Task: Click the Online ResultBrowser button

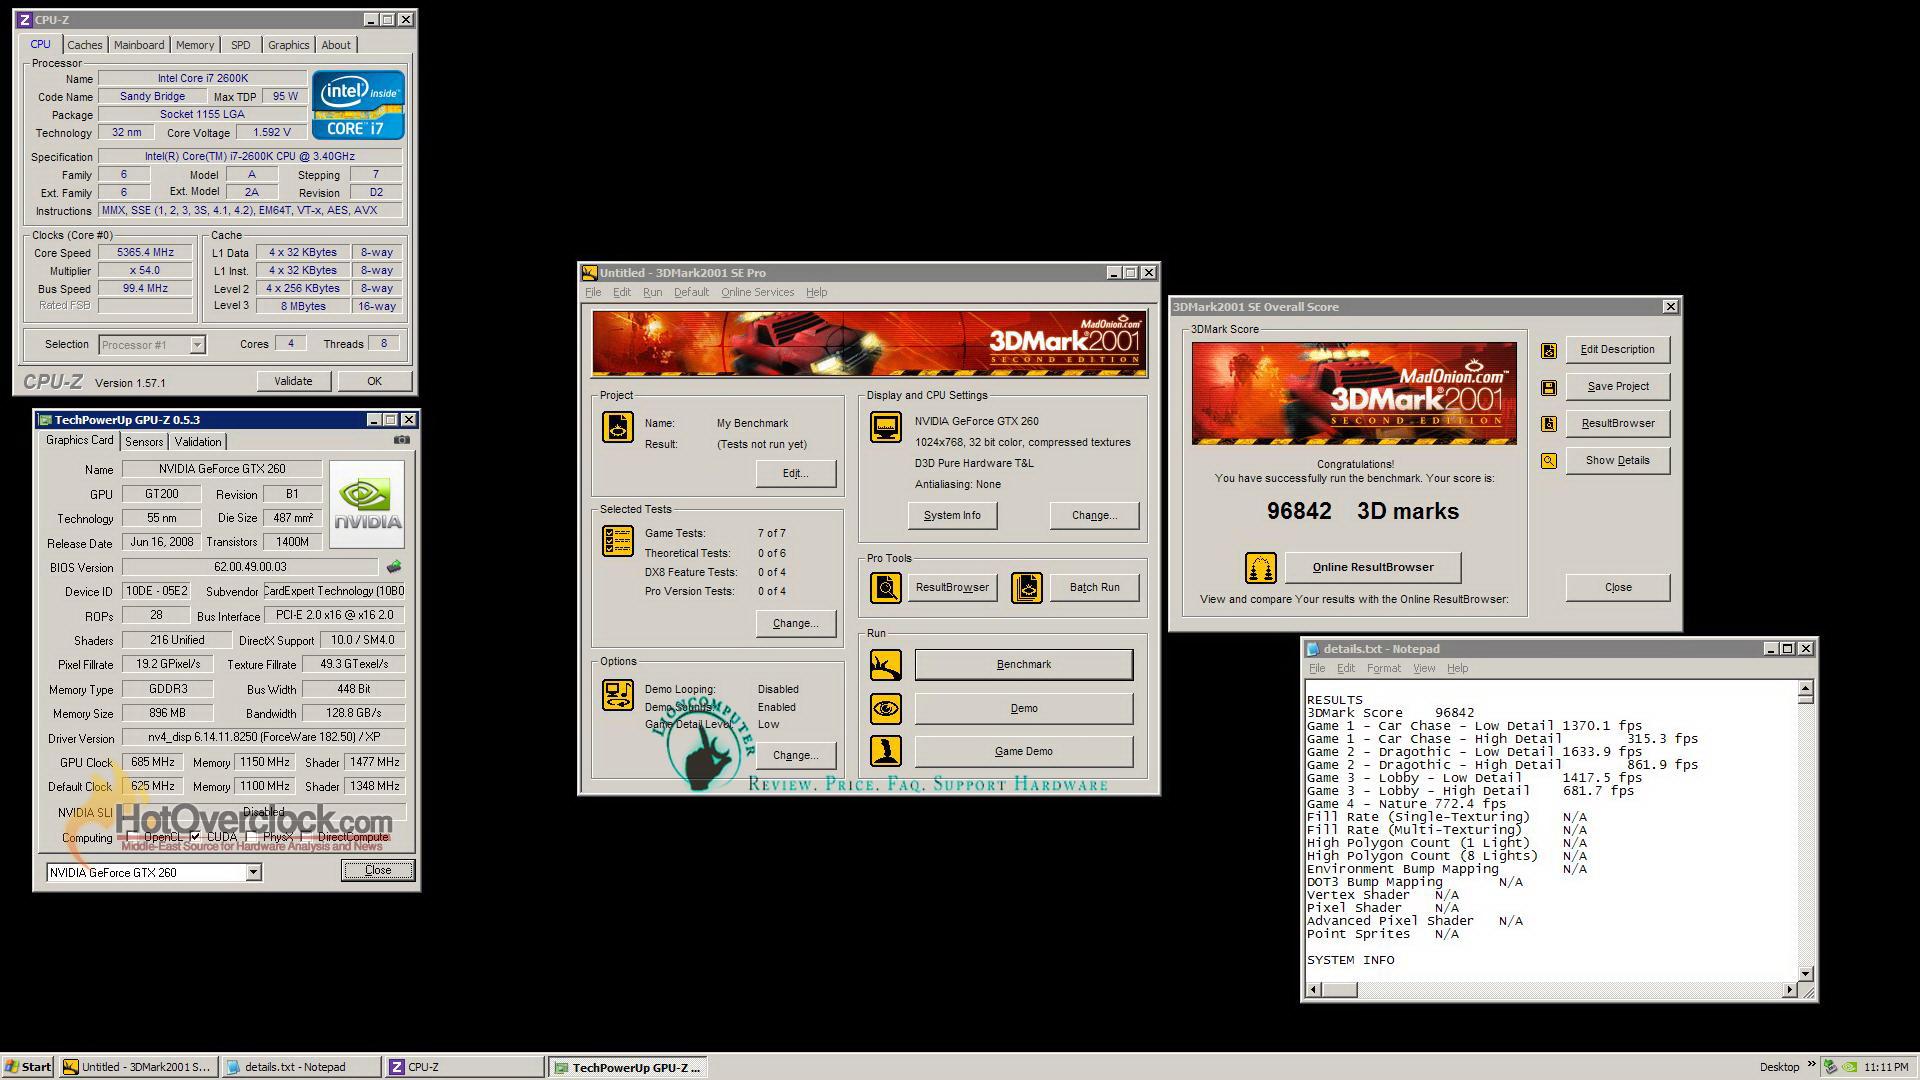Action: [x=1373, y=567]
